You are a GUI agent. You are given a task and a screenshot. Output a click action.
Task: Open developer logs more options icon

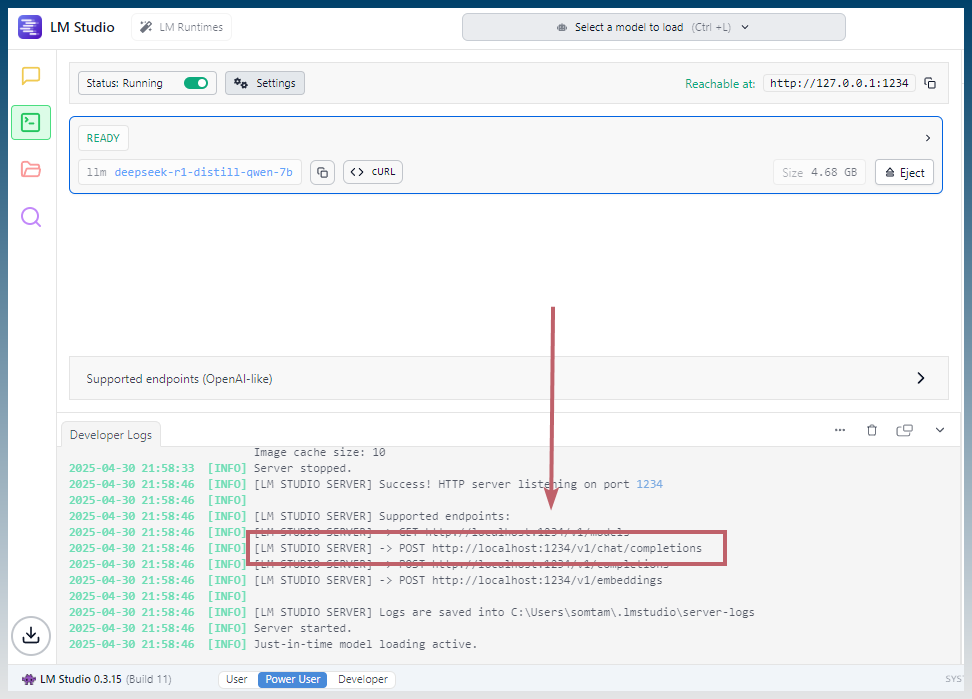pyautogui.click(x=840, y=430)
